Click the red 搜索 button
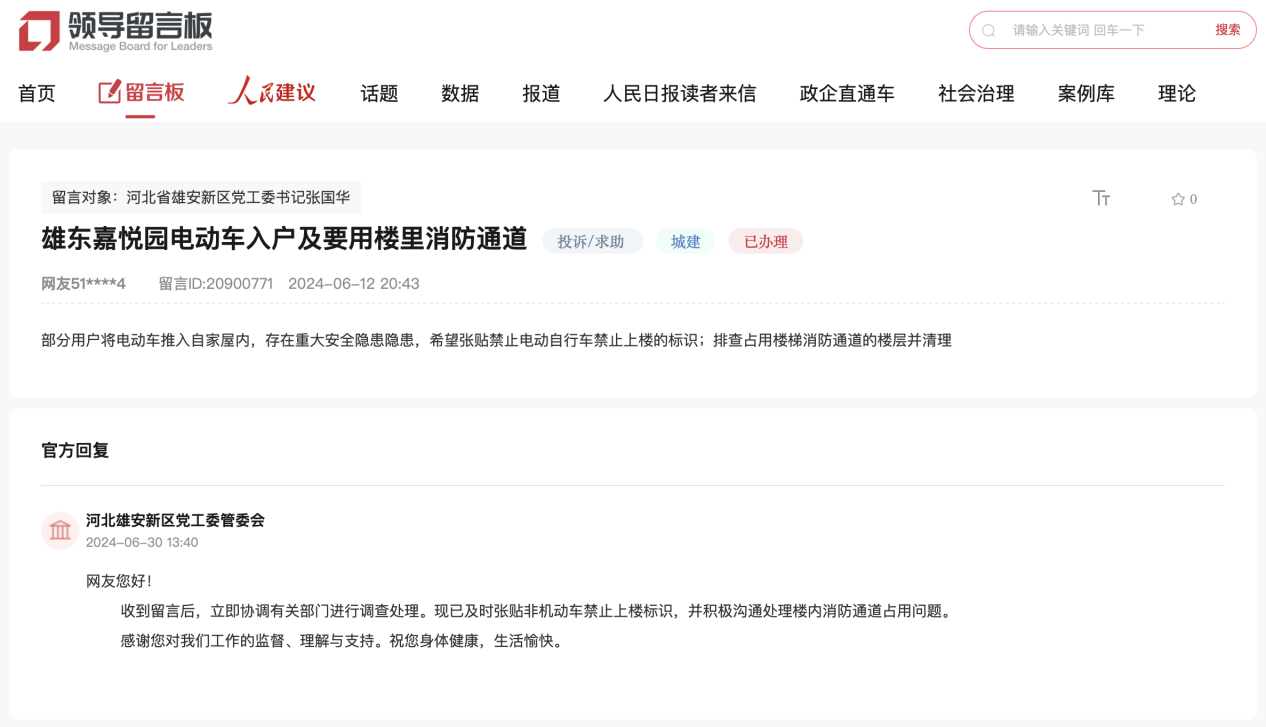Viewport: 1266px width, 727px height. pos(1228,30)
